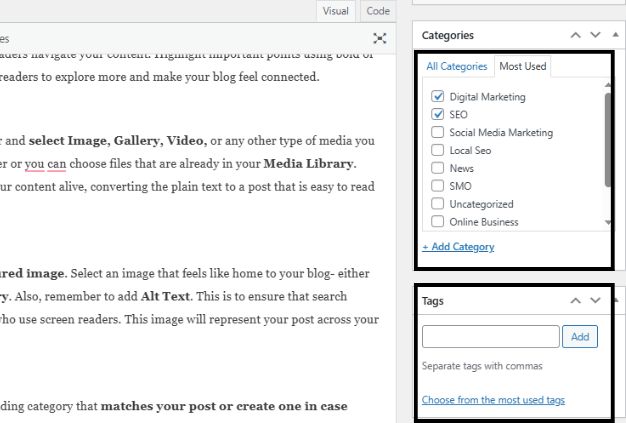Image resolution: width=626 pixels, height=423 pixels.
Task: Switch to Most Used tab
Action: click(x=523, y=66)
